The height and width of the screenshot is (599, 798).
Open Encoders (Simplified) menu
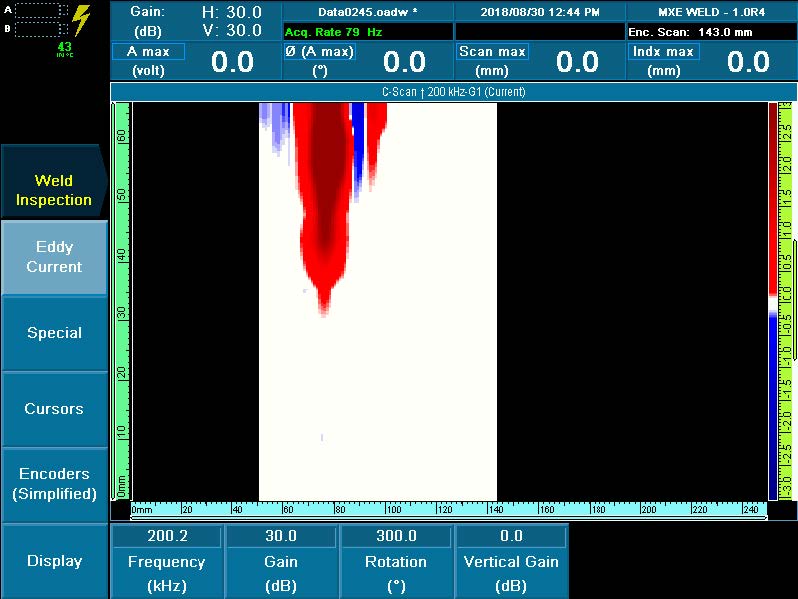[x=54, y=483]
